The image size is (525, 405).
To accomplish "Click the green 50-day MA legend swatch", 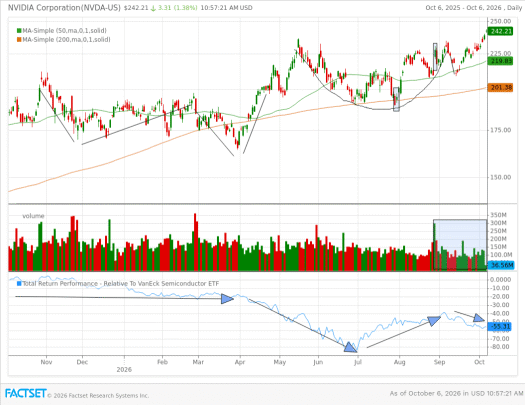I will [x=19, y=31].
